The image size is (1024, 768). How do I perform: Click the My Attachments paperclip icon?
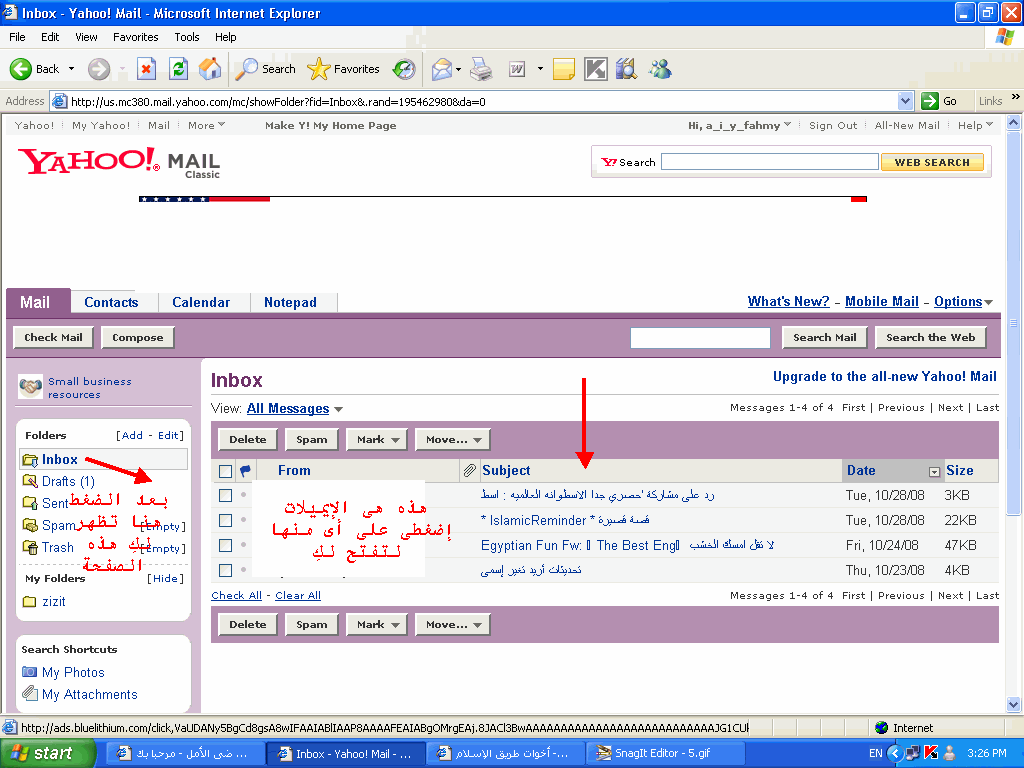(29, 694)
